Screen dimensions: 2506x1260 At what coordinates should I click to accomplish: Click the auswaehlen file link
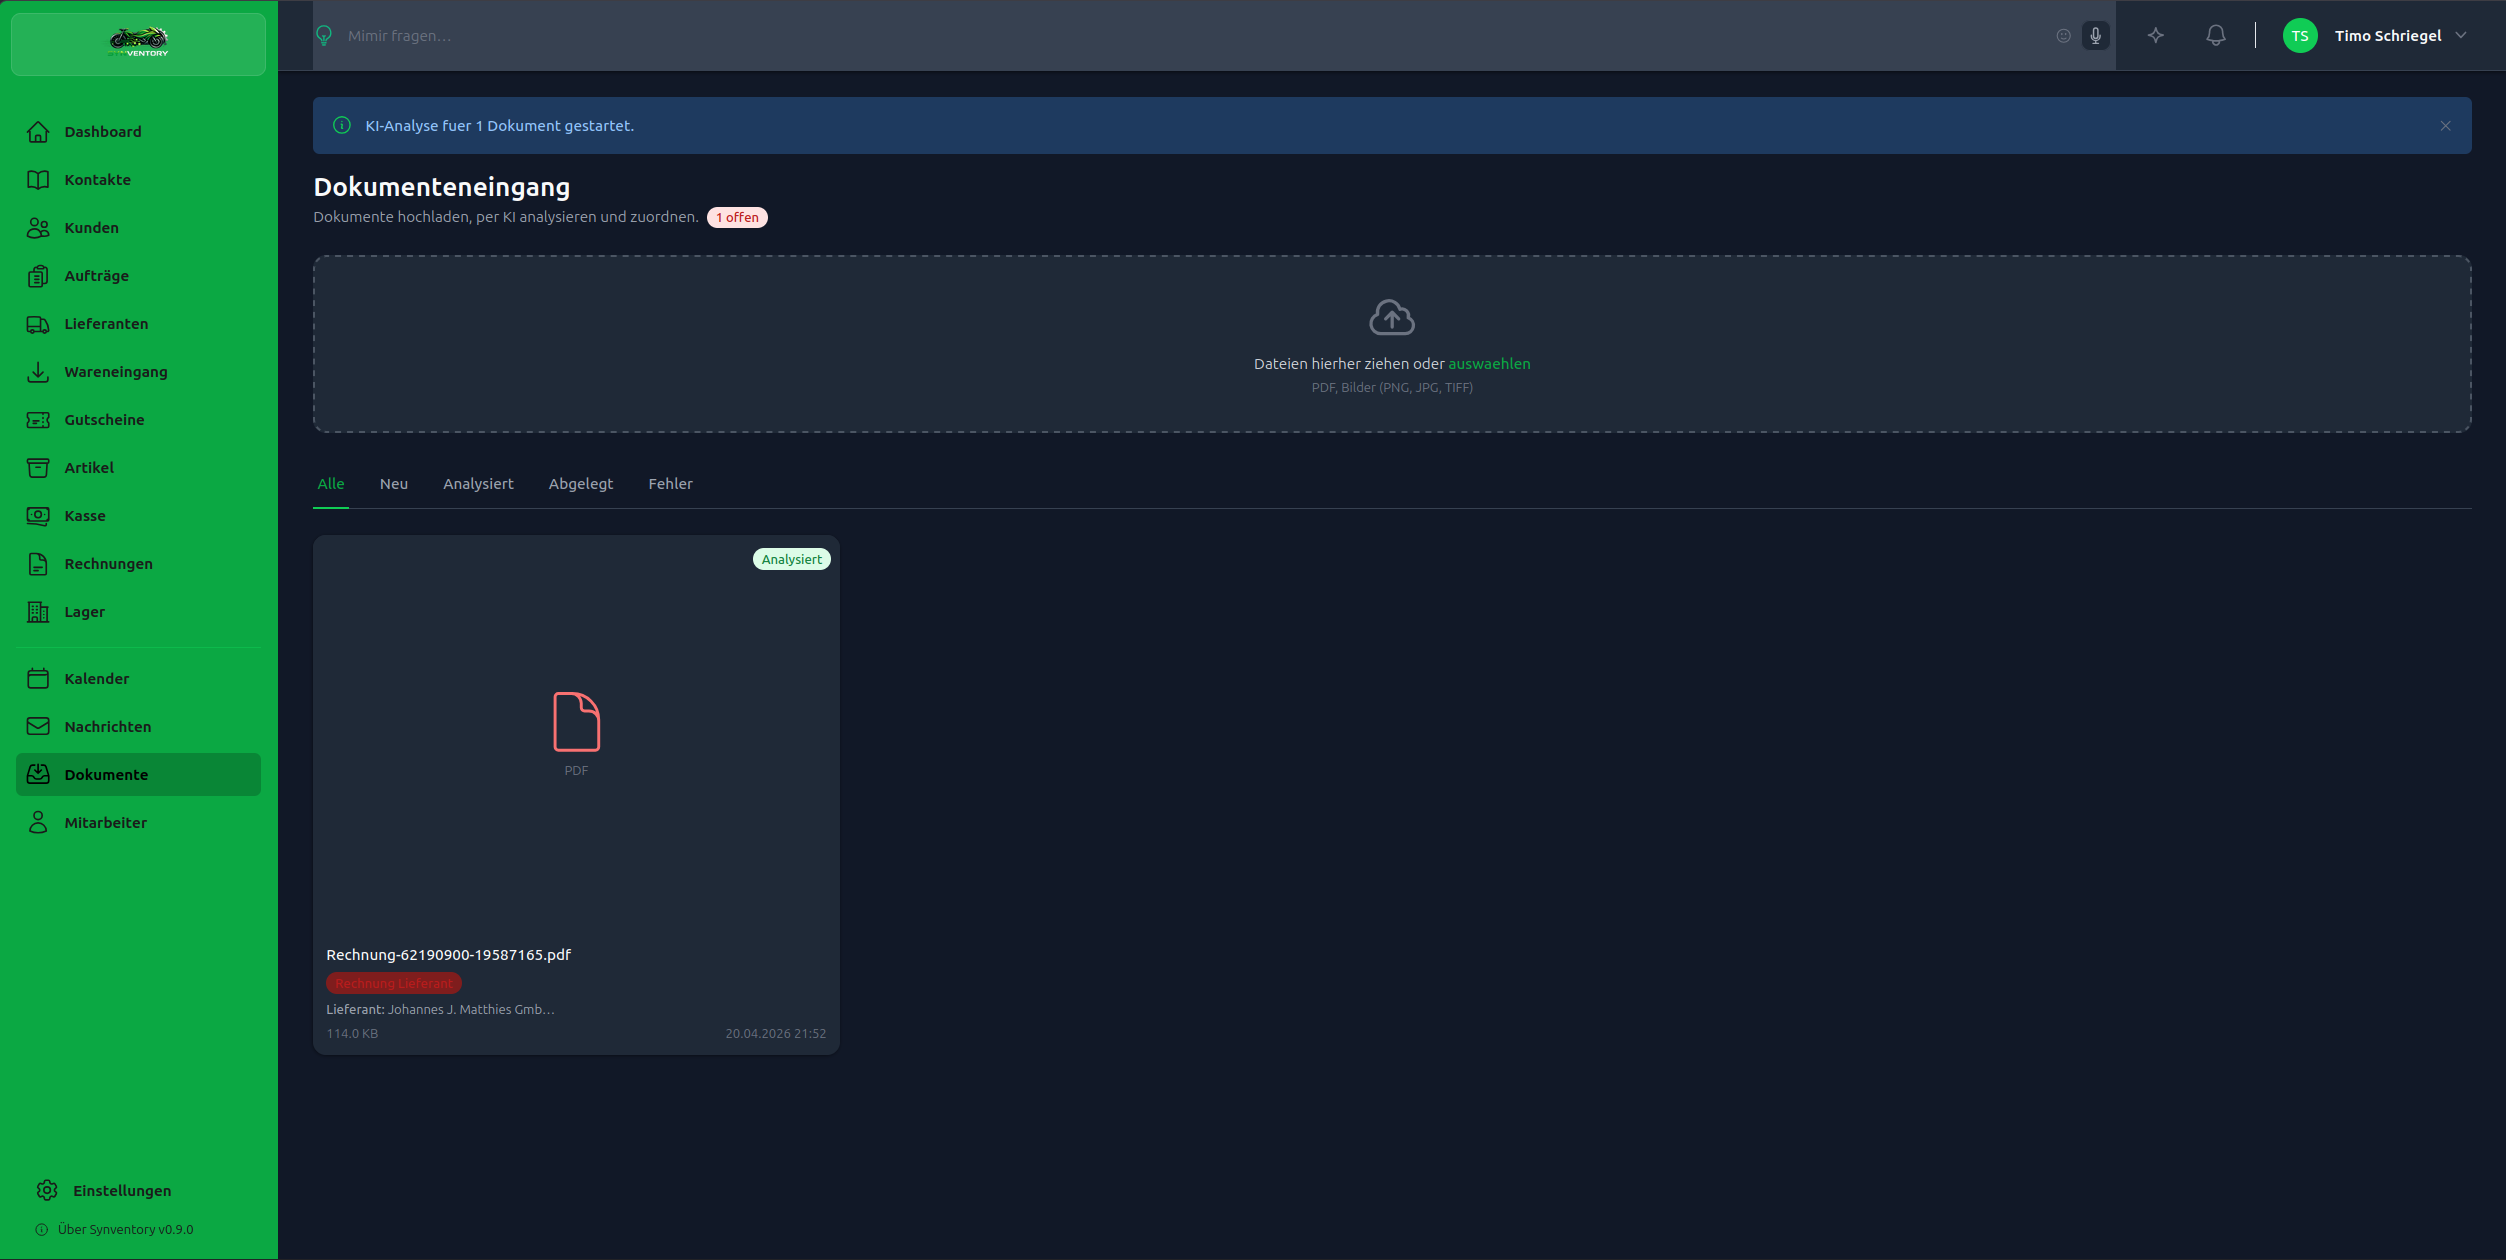[x=1489, y=364]
